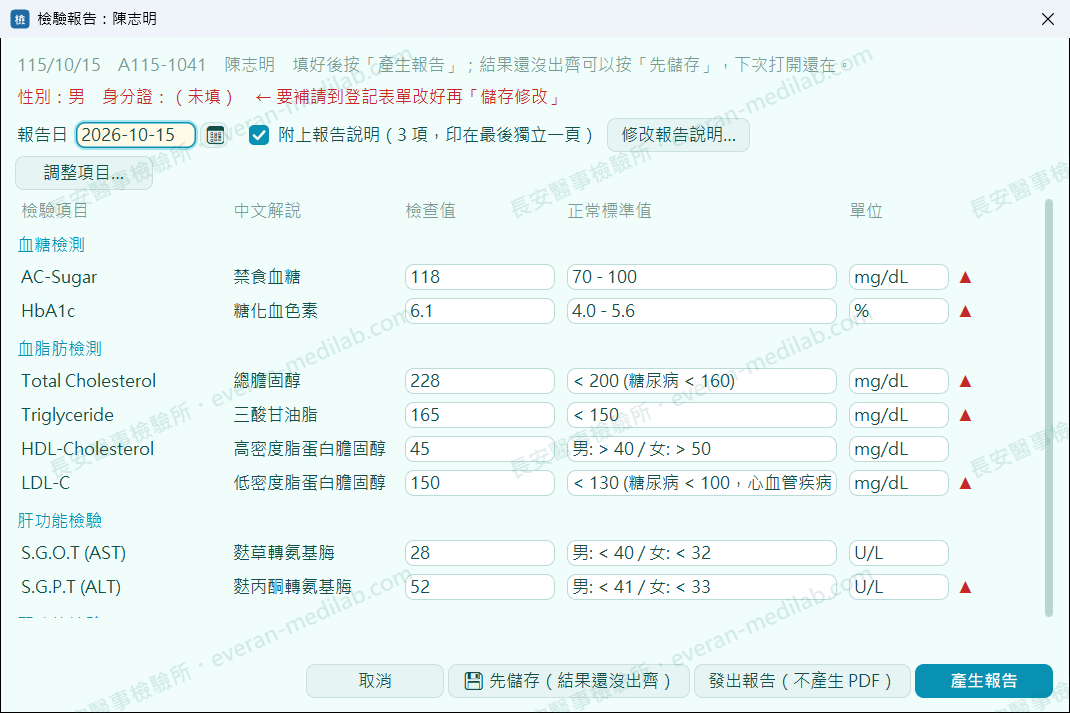
Task: Edit the HDL-Cholesterol value 45
Action: pos(480,449)
